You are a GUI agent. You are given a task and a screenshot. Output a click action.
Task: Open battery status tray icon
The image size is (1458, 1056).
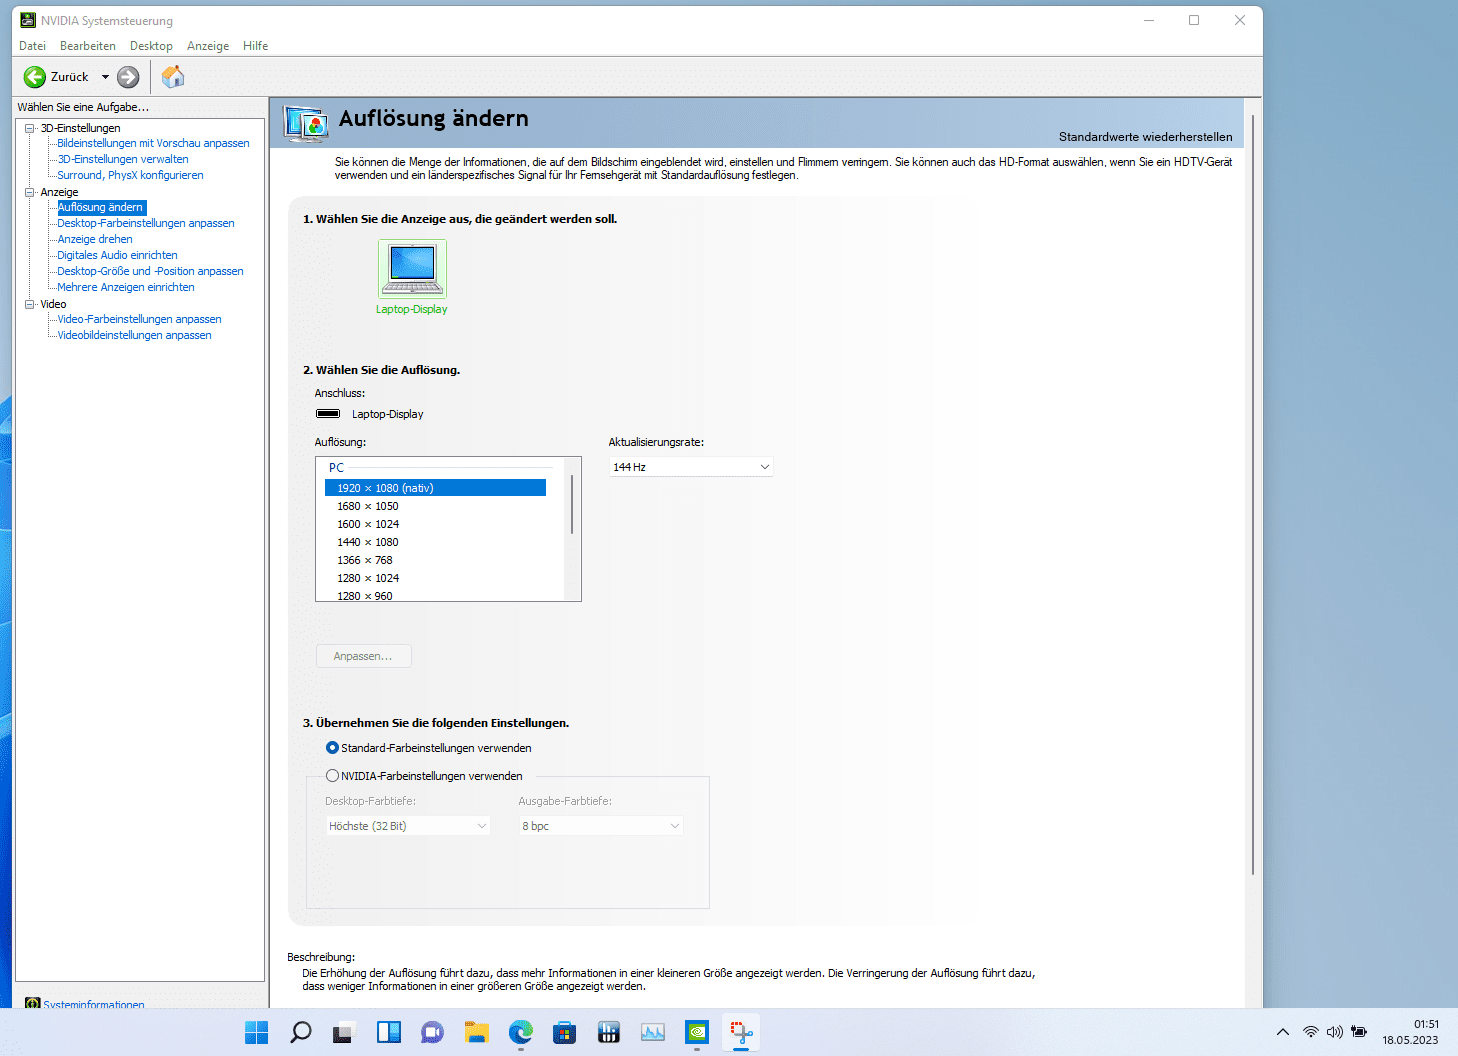coord(1359,1032)
